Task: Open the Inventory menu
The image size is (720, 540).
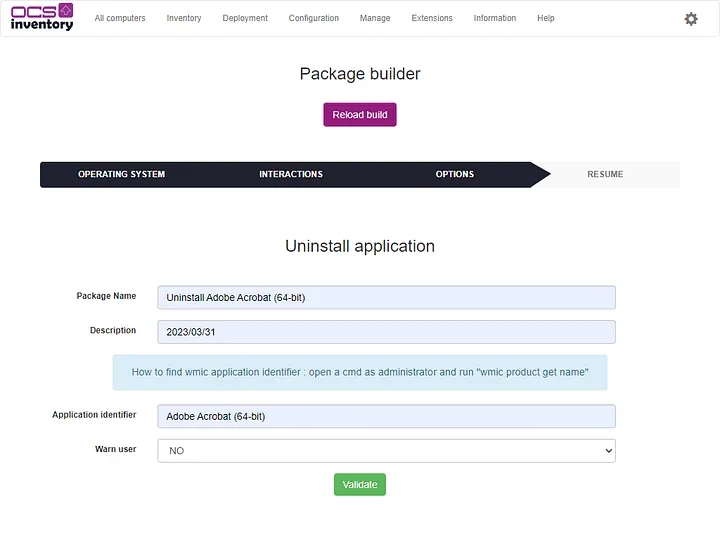Action: 184,18
